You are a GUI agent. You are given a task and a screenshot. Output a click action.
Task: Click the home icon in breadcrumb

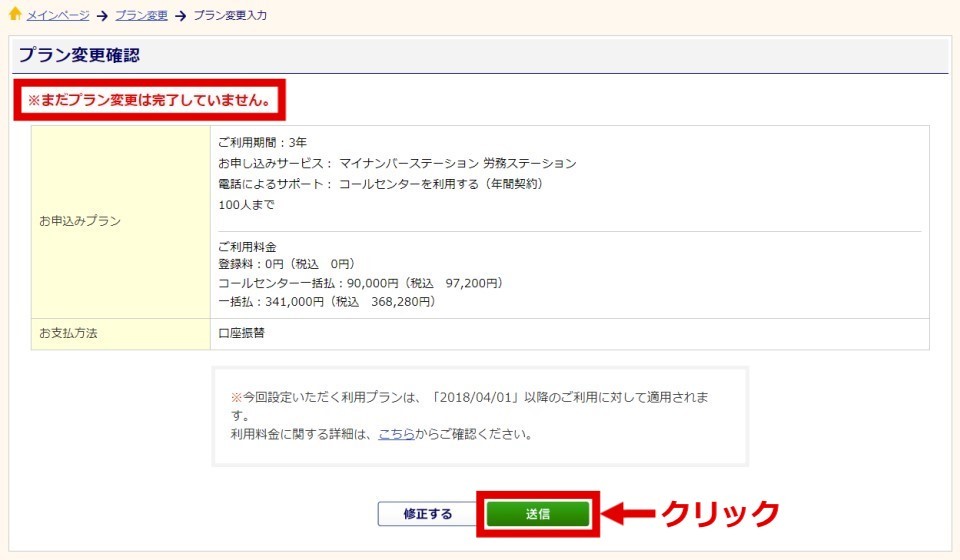[x=15, y=14]
